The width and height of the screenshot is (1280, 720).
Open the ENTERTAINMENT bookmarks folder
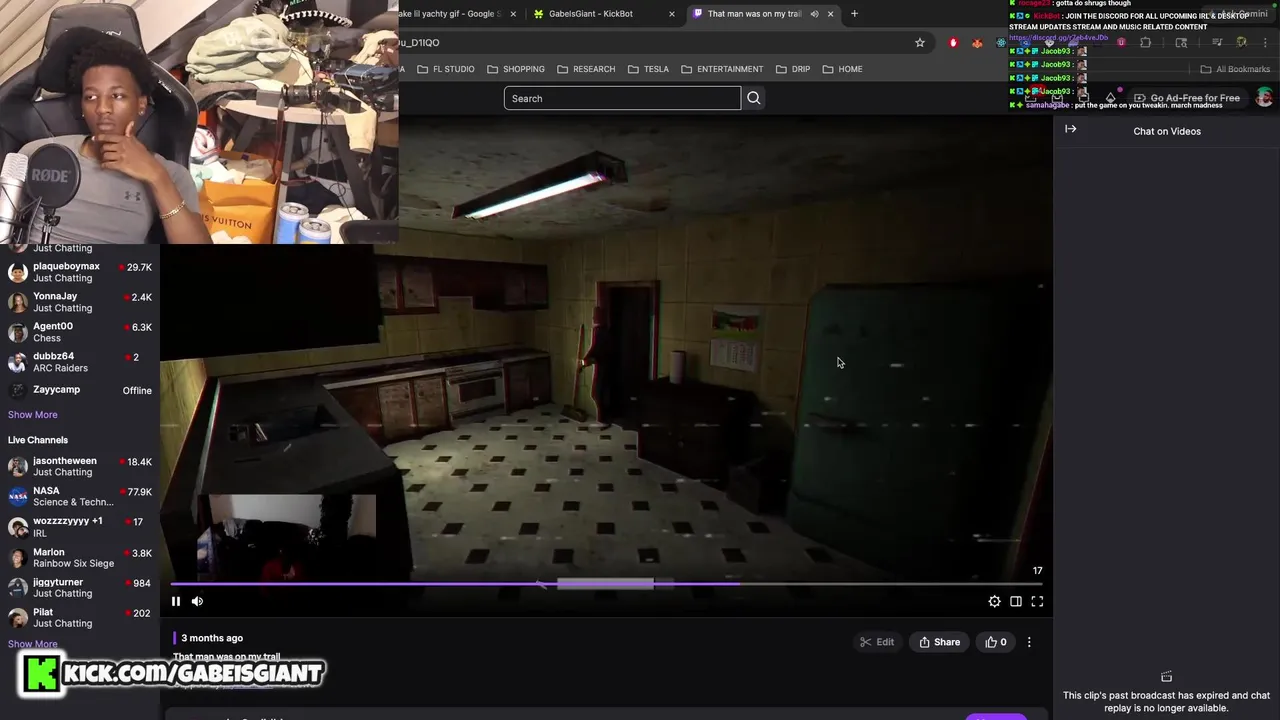pyautogui.click(x=722, y=69)
